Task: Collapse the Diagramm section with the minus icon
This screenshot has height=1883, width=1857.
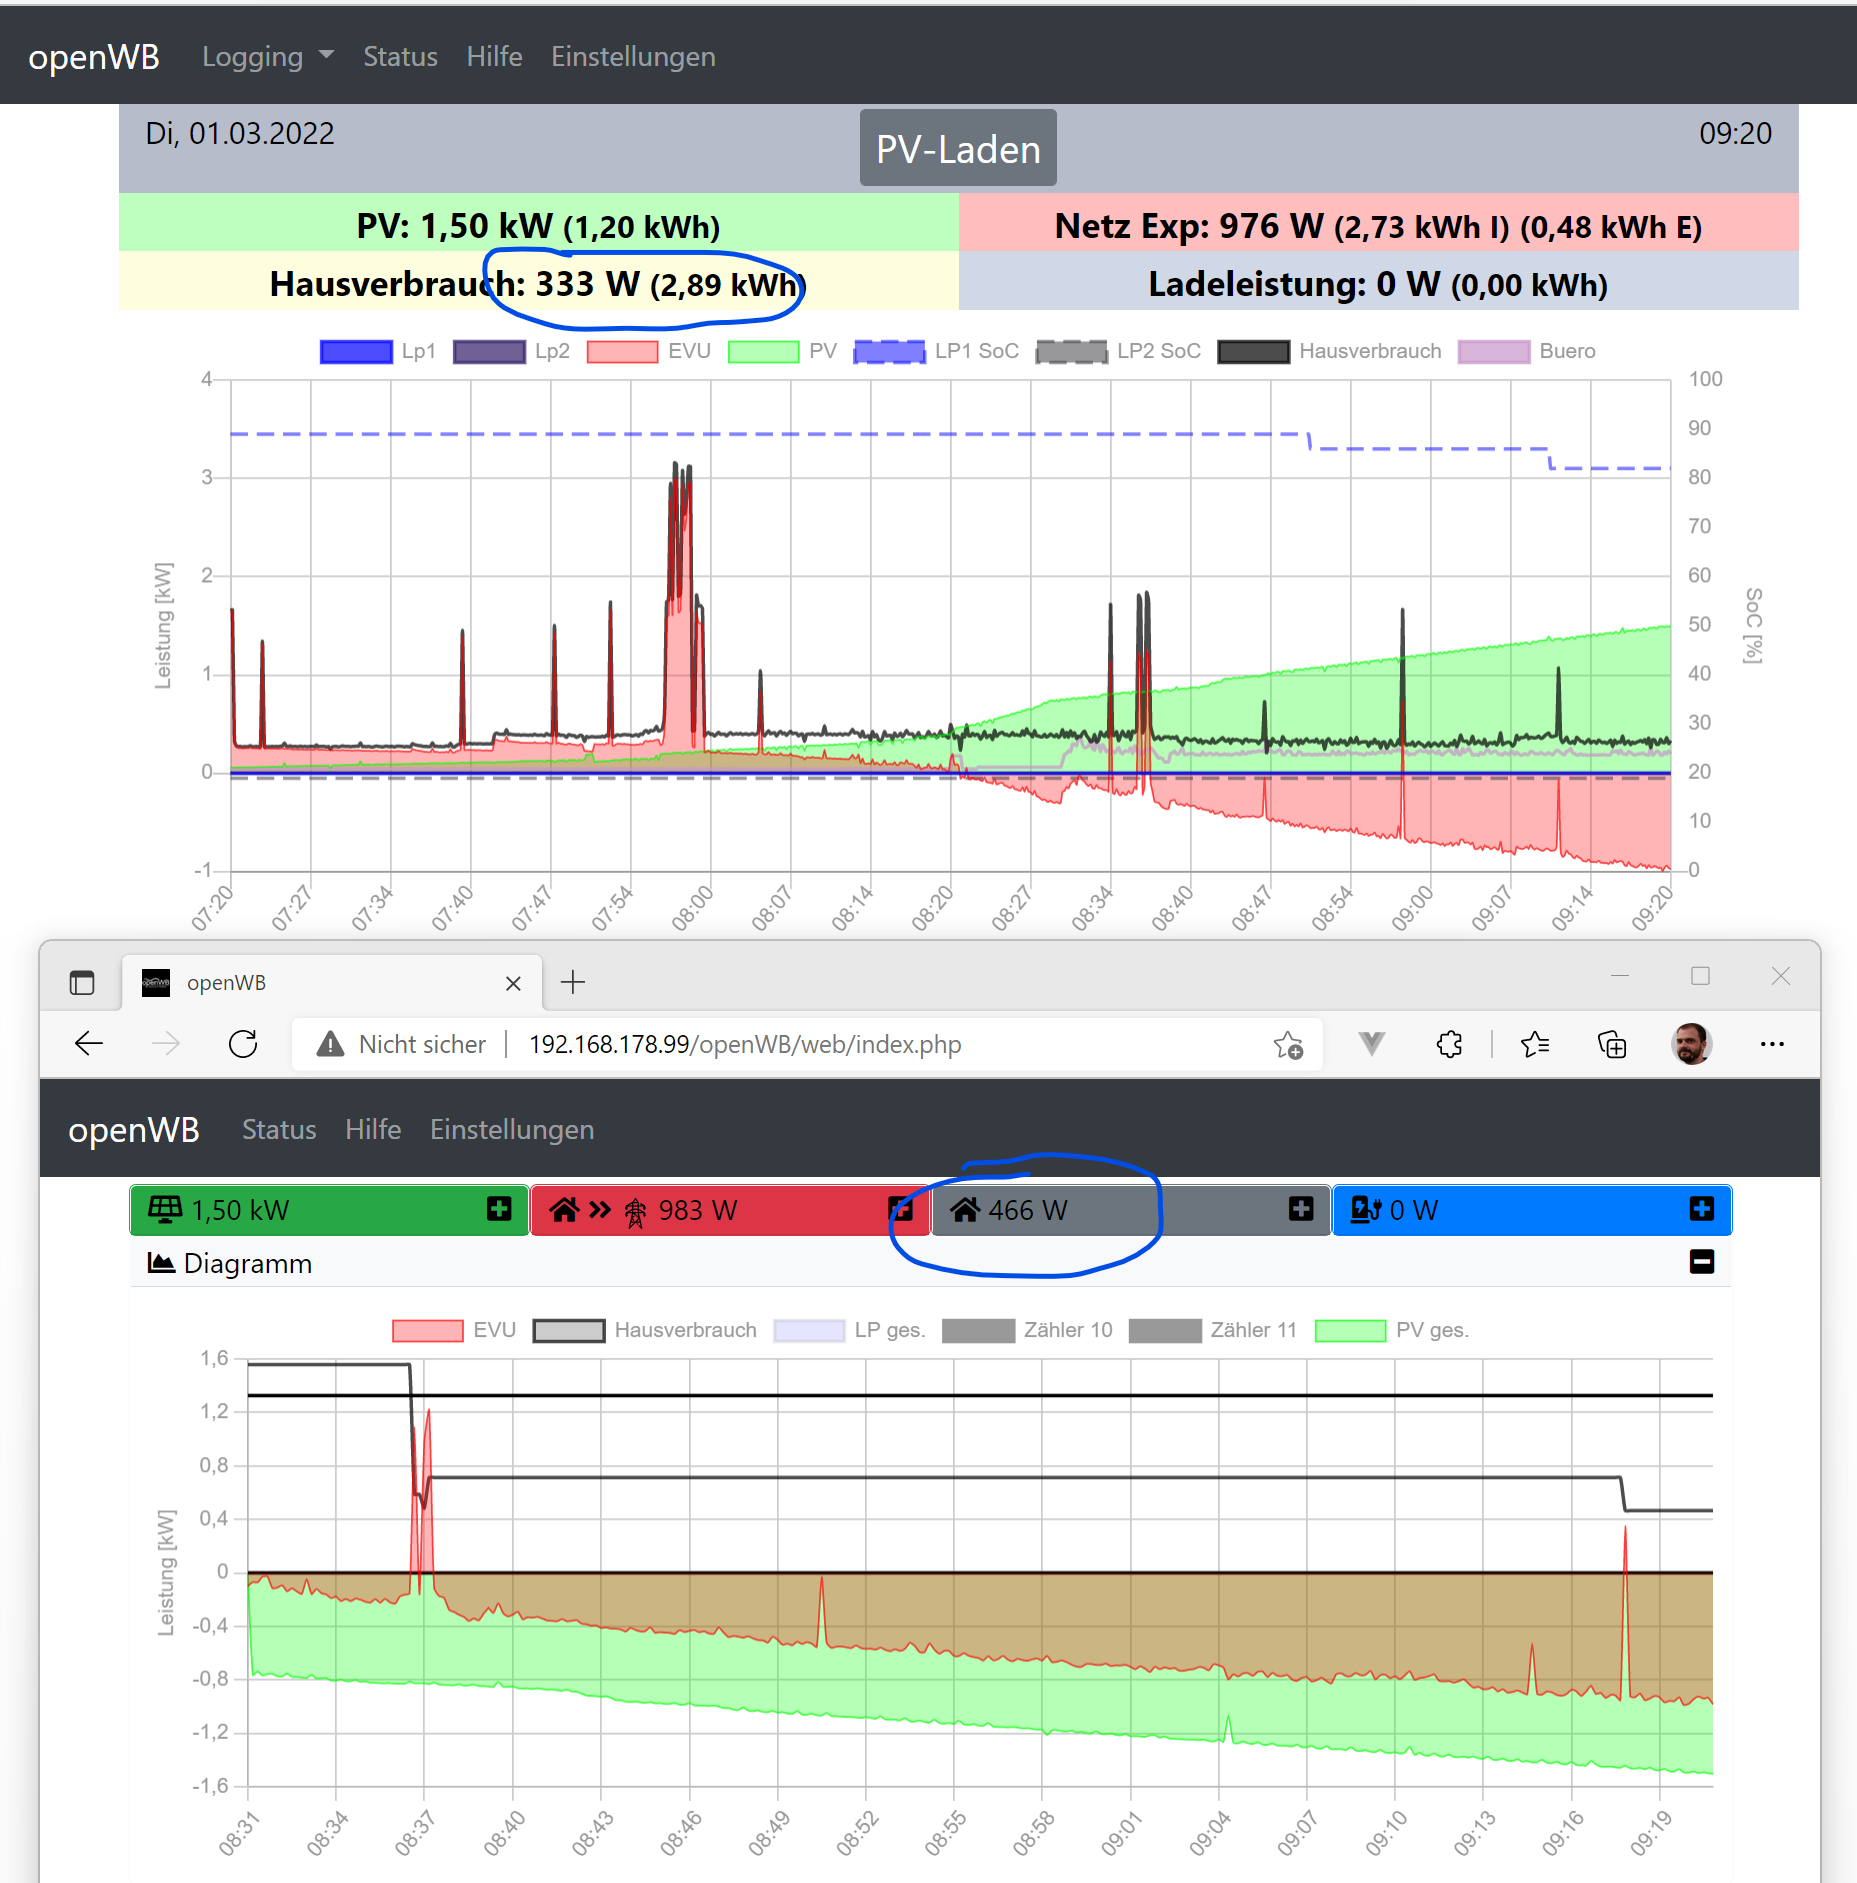Action: (1702, 1262)
